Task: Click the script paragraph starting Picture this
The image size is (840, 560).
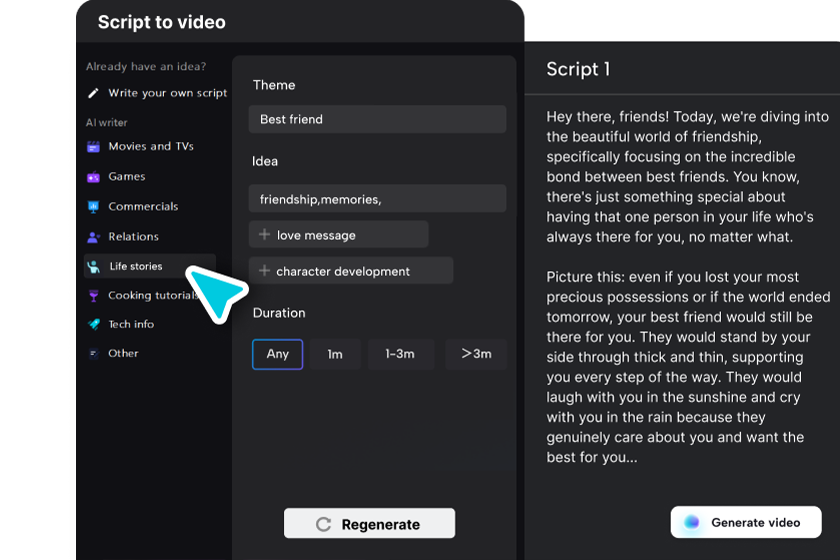Action: pos(688,367)
